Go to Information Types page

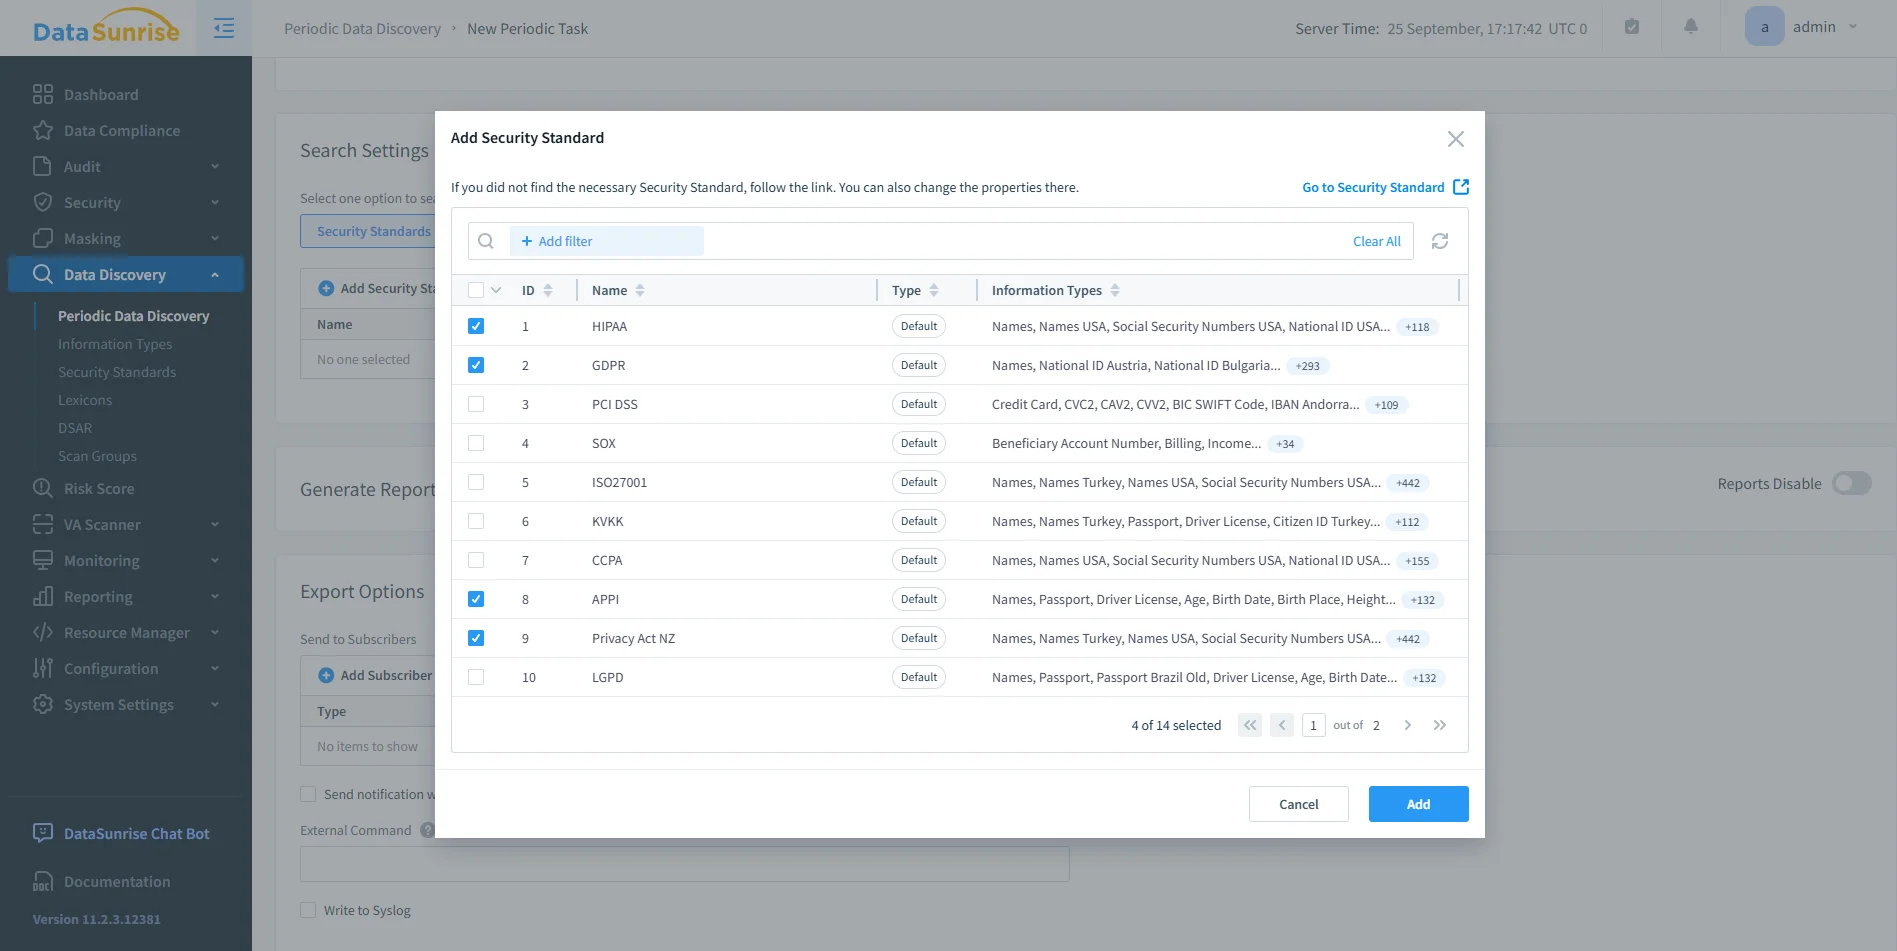coord(115,343)
